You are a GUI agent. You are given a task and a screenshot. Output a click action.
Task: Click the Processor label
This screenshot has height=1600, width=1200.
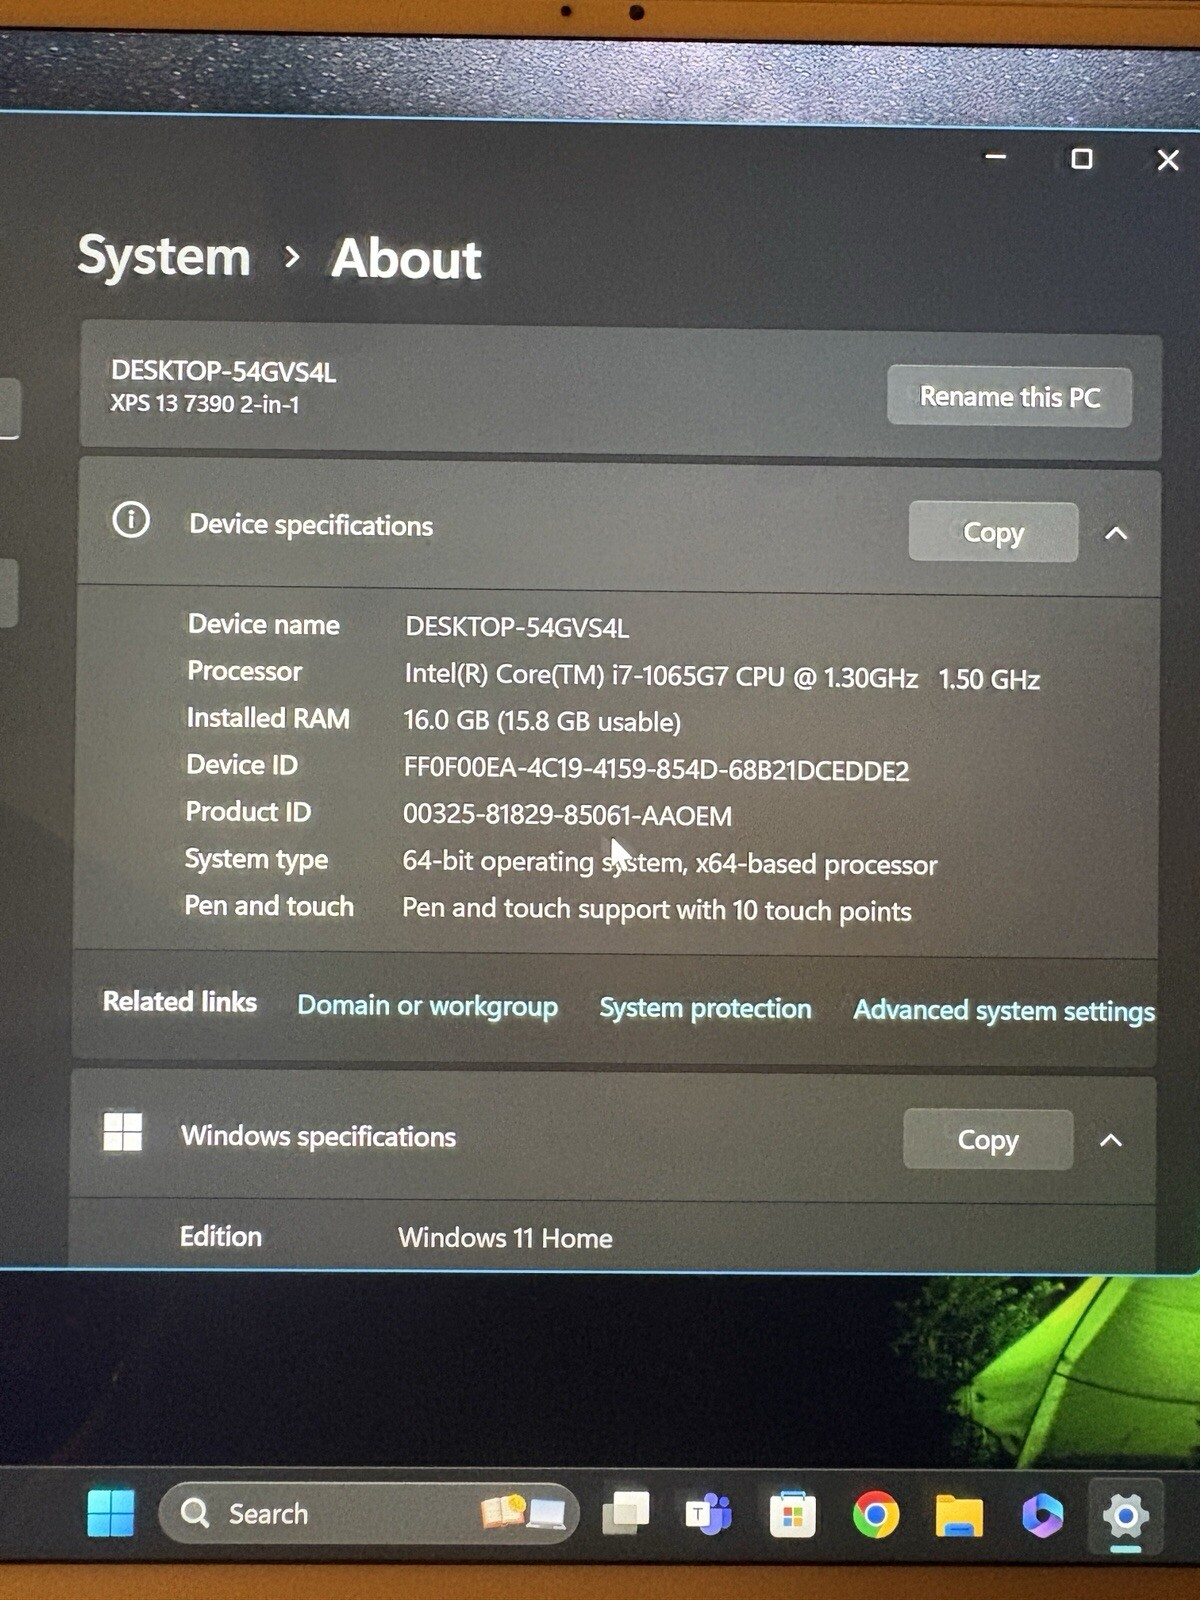click(x=245, y=671)
